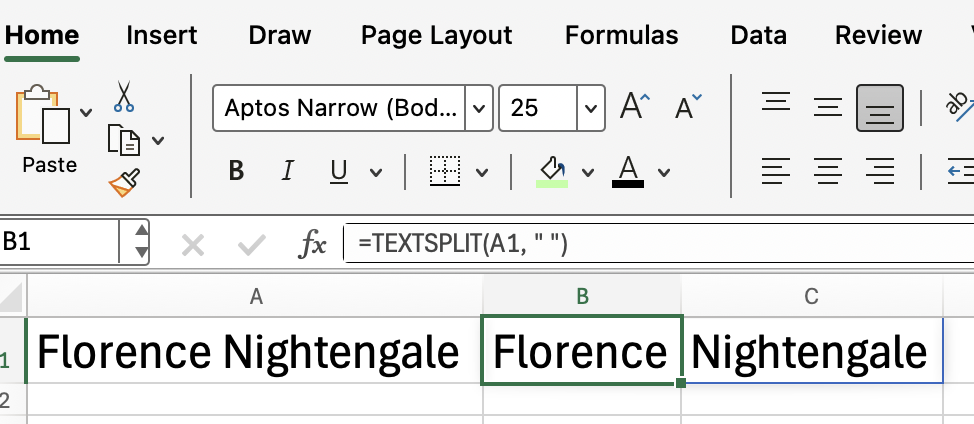The width and height of the screenshot is (974, 424).
Task: Click the fill handle on cell B1
Action: click(680, 382)
